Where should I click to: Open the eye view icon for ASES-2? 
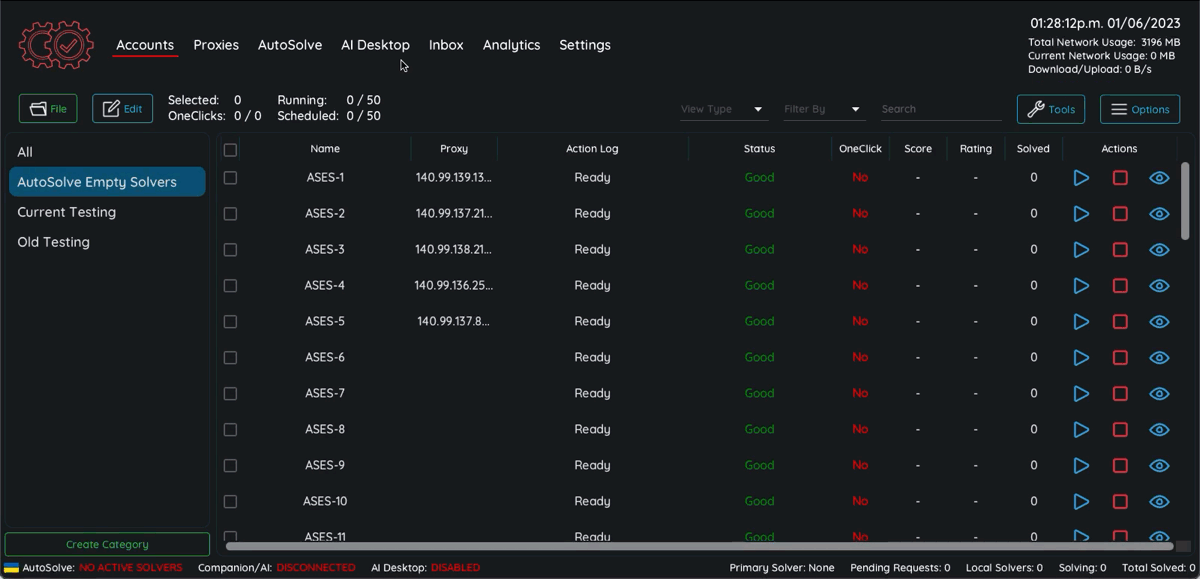[x=1159, y=214]
